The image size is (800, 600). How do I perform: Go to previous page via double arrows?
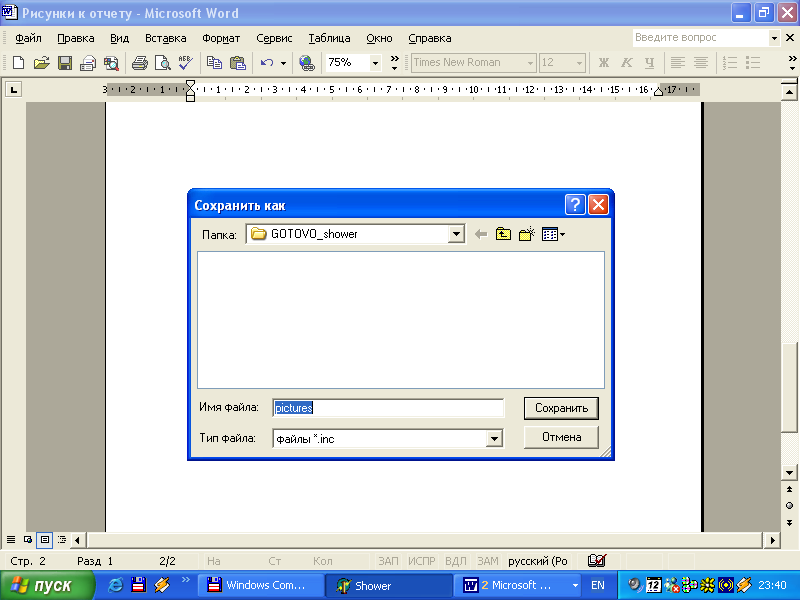(x=789, y=489)
